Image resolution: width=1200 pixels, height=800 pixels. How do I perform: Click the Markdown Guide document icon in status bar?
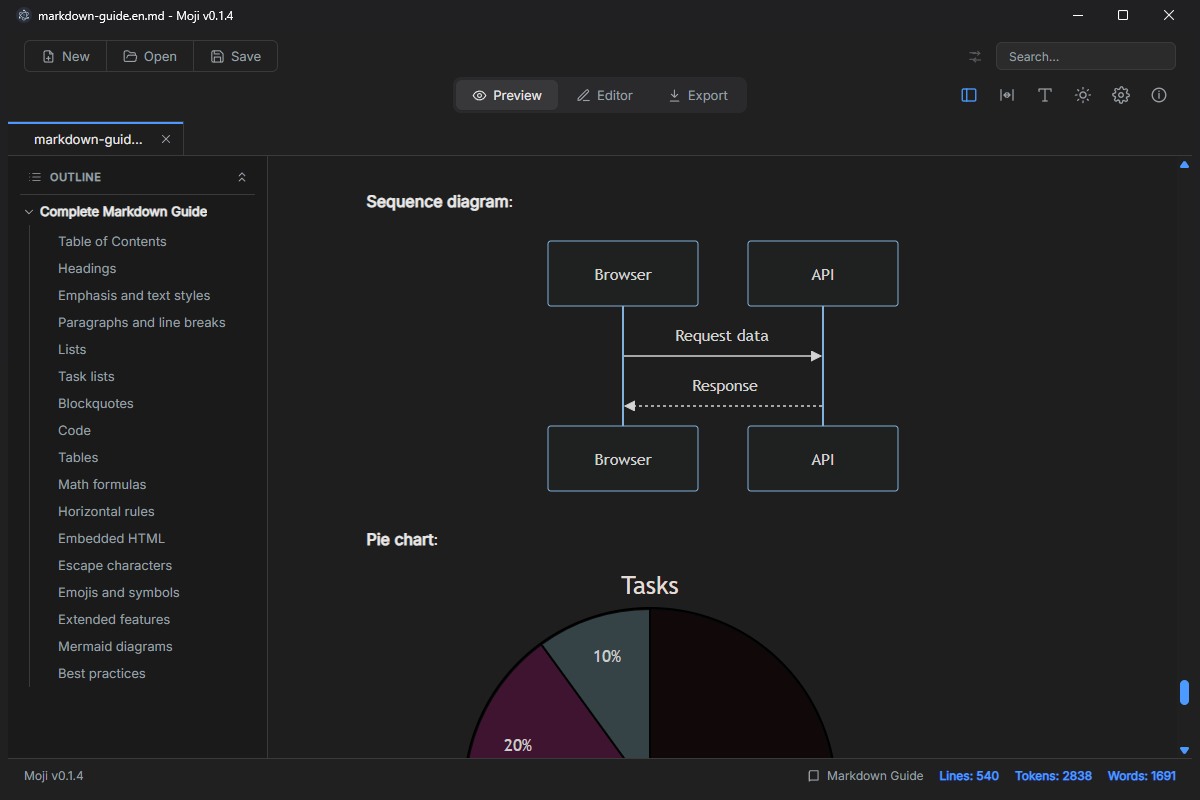[814, 776]
